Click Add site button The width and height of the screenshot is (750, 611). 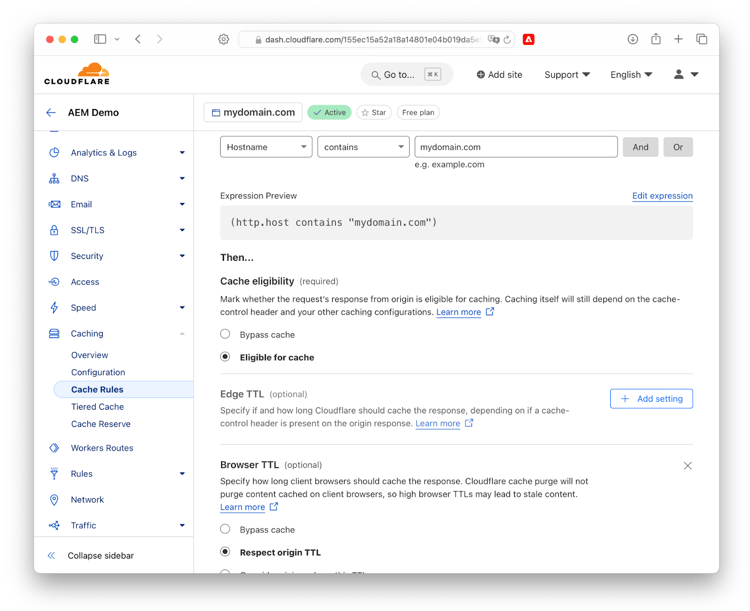click(x=499, y=75)
